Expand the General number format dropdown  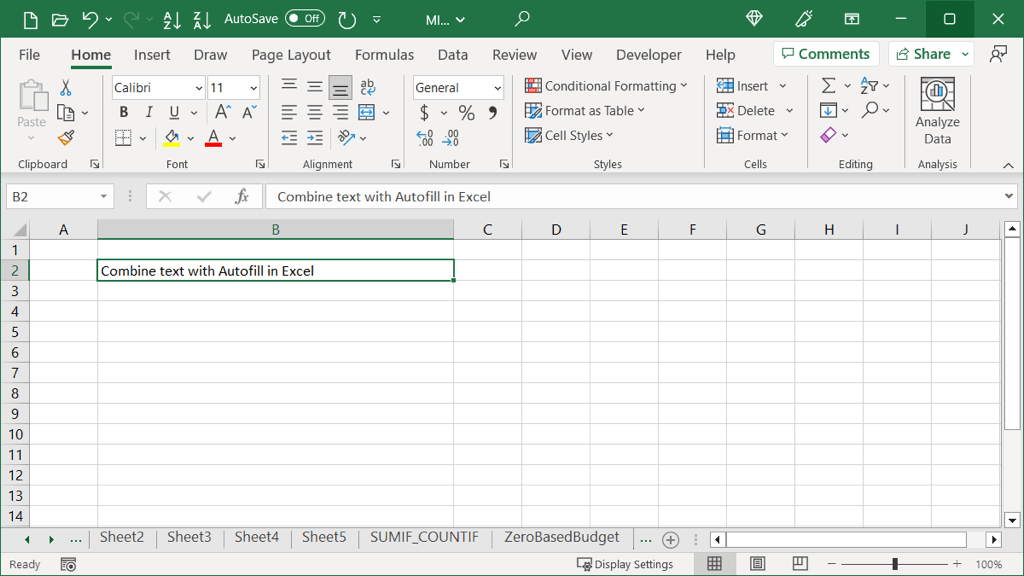pos(497,88)
